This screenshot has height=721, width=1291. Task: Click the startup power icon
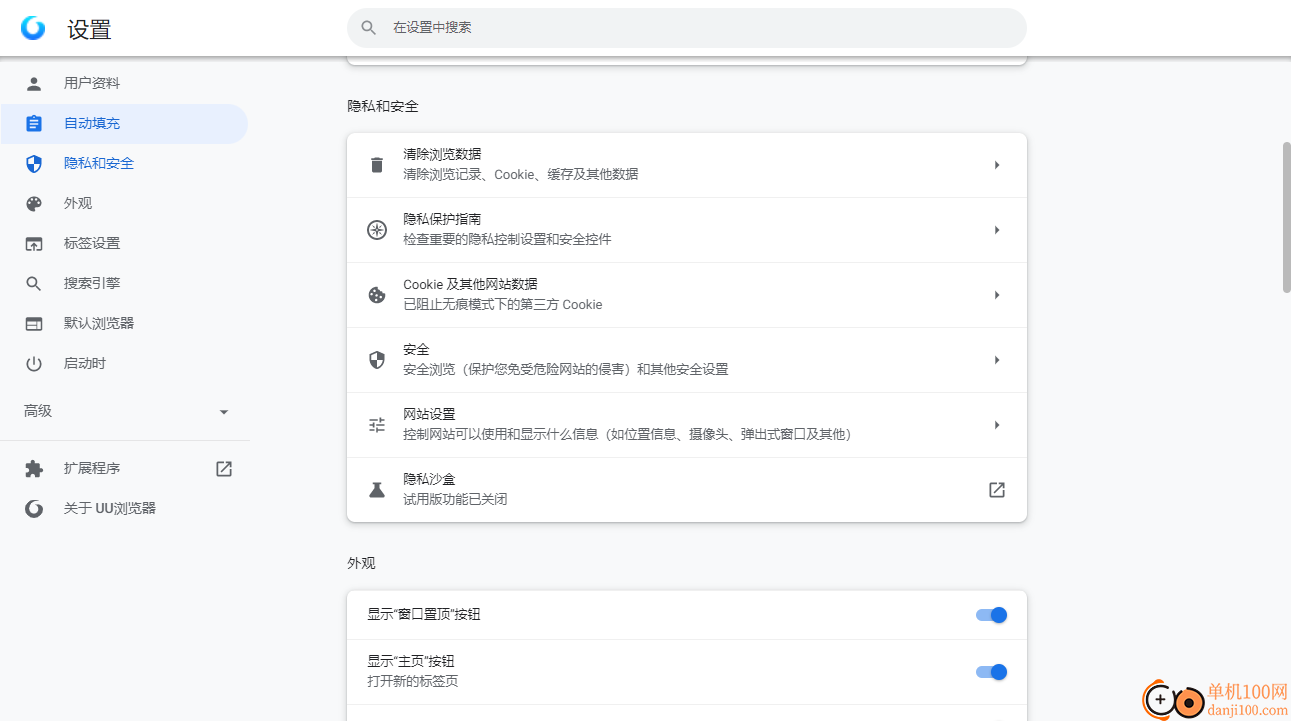(34, 363)
